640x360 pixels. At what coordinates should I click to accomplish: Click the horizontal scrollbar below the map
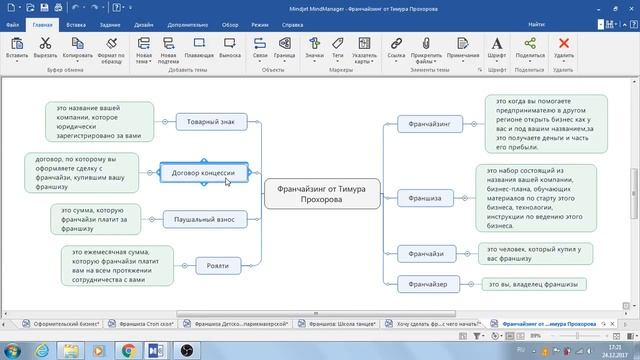(316, 313)
